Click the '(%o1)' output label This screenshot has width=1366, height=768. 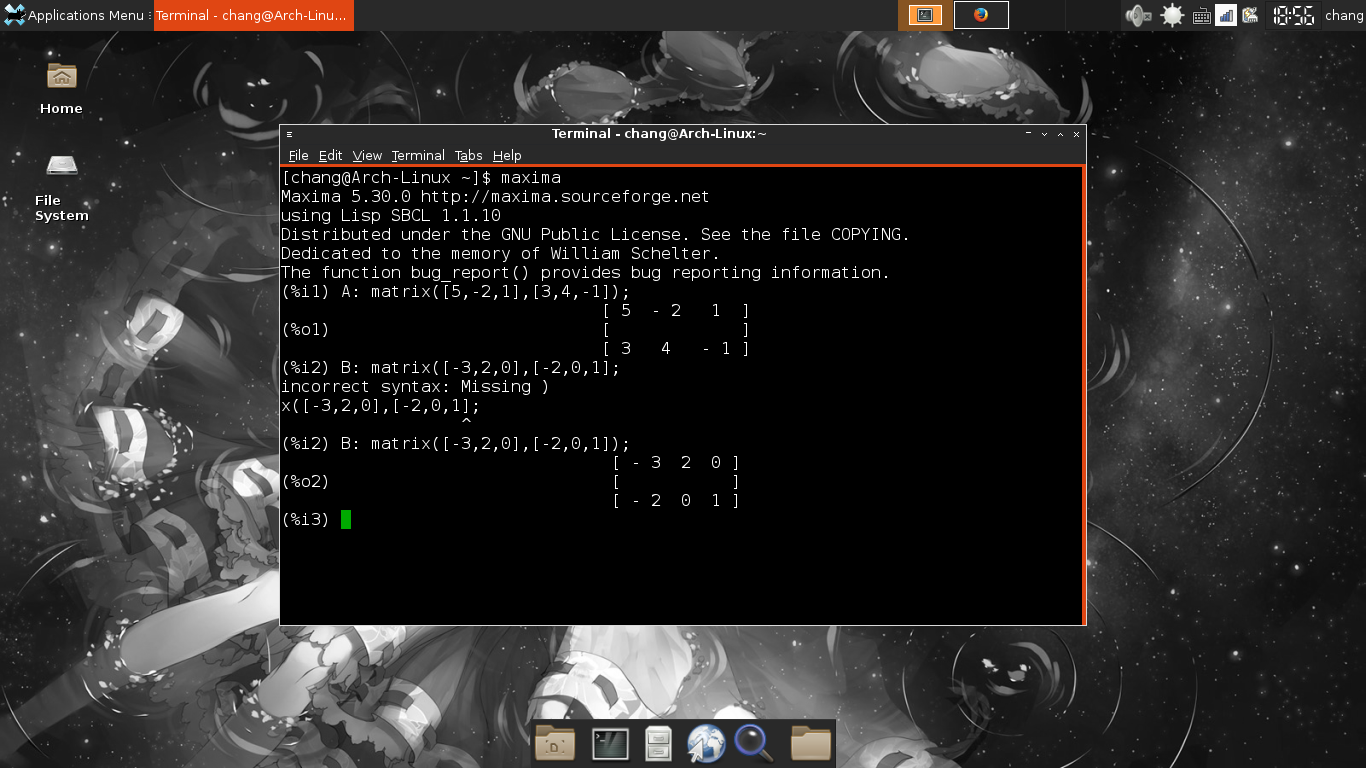pyautogui.click(x=305, y=330)
